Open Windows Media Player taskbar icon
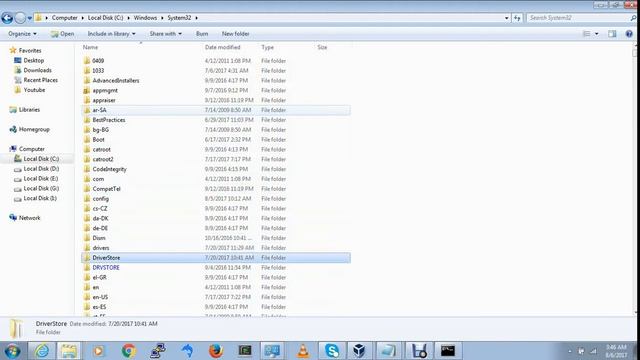Image resolution: width=640 pixels, height=360 pixels. (x=99, y=351)
